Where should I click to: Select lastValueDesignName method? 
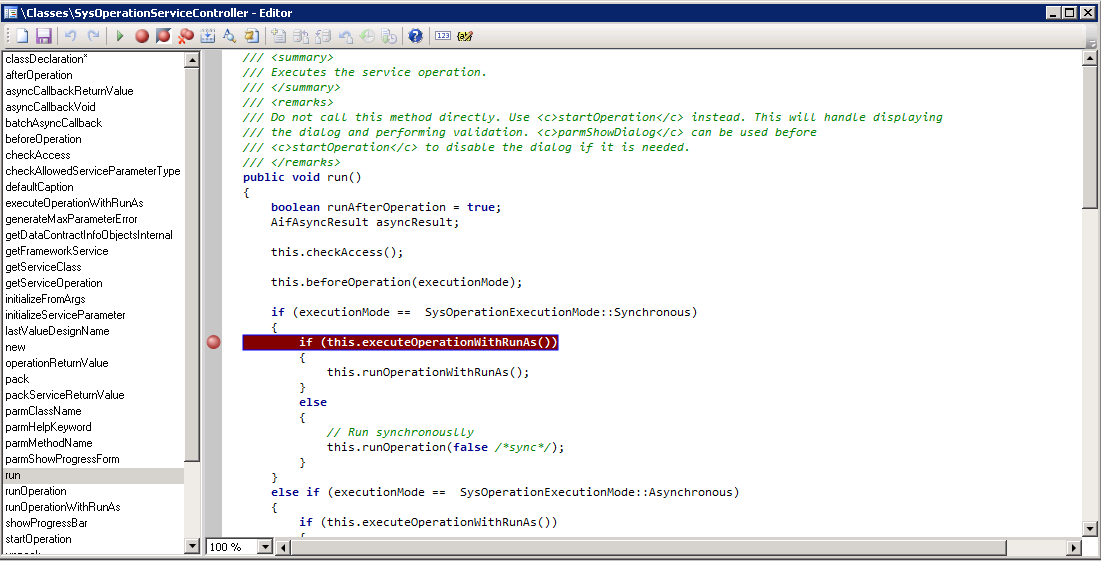click(58, 331)
